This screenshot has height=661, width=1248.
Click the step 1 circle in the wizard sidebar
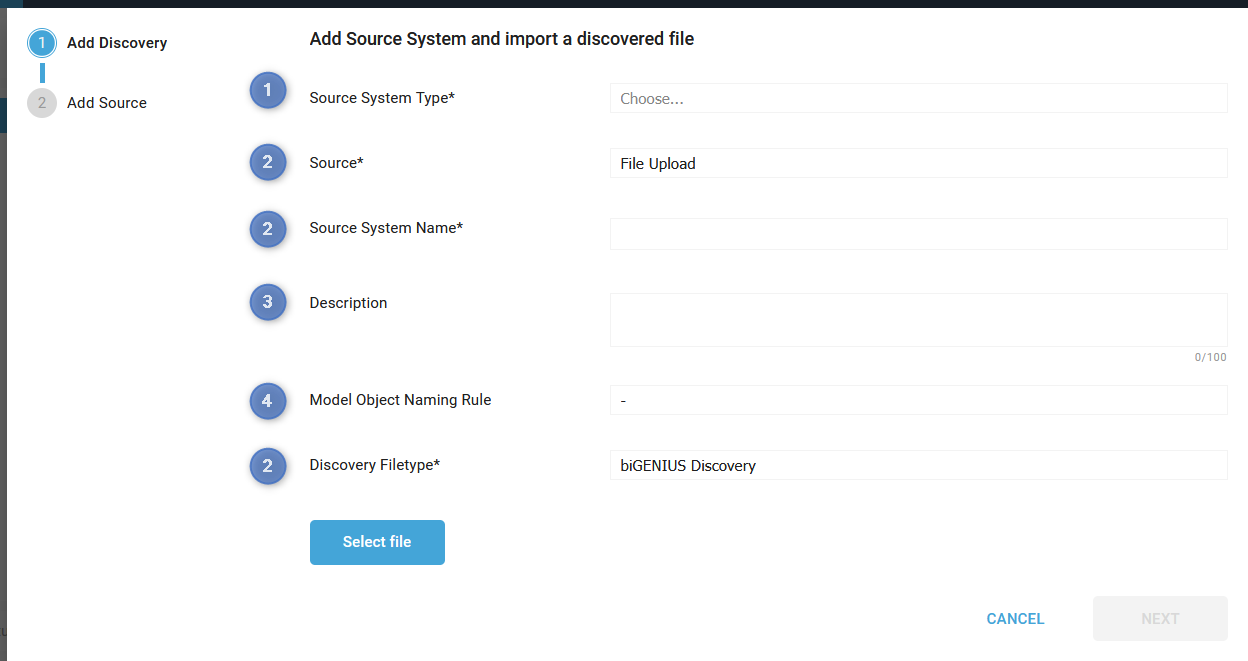click(x=42, y=43)
